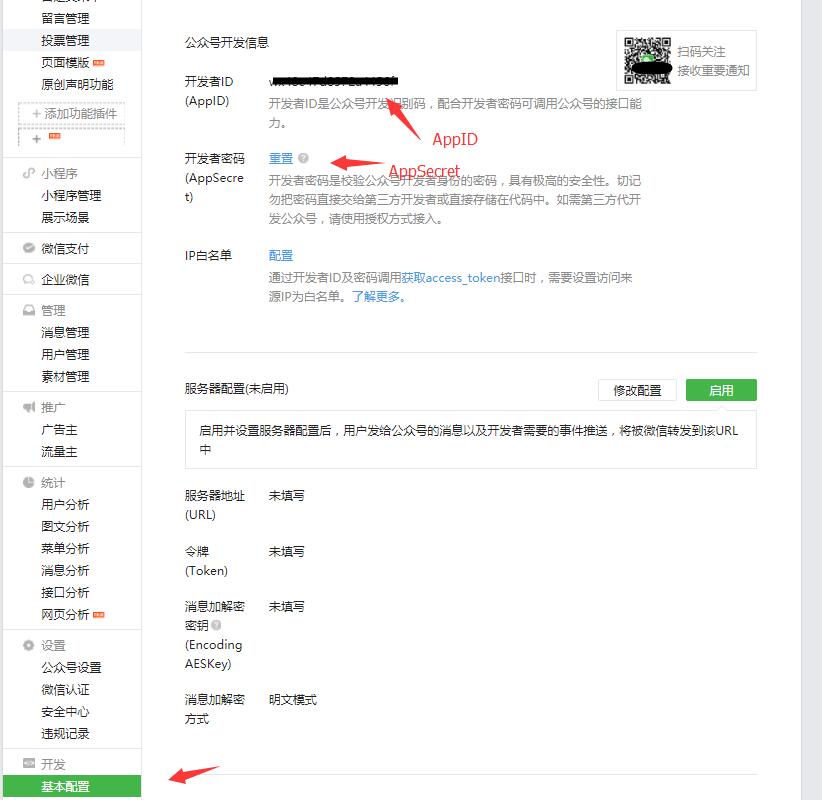Viewport: 822px width, 800px height.
Task: Click the 企业微信 chat bubble icon
Action: (28, 279)
